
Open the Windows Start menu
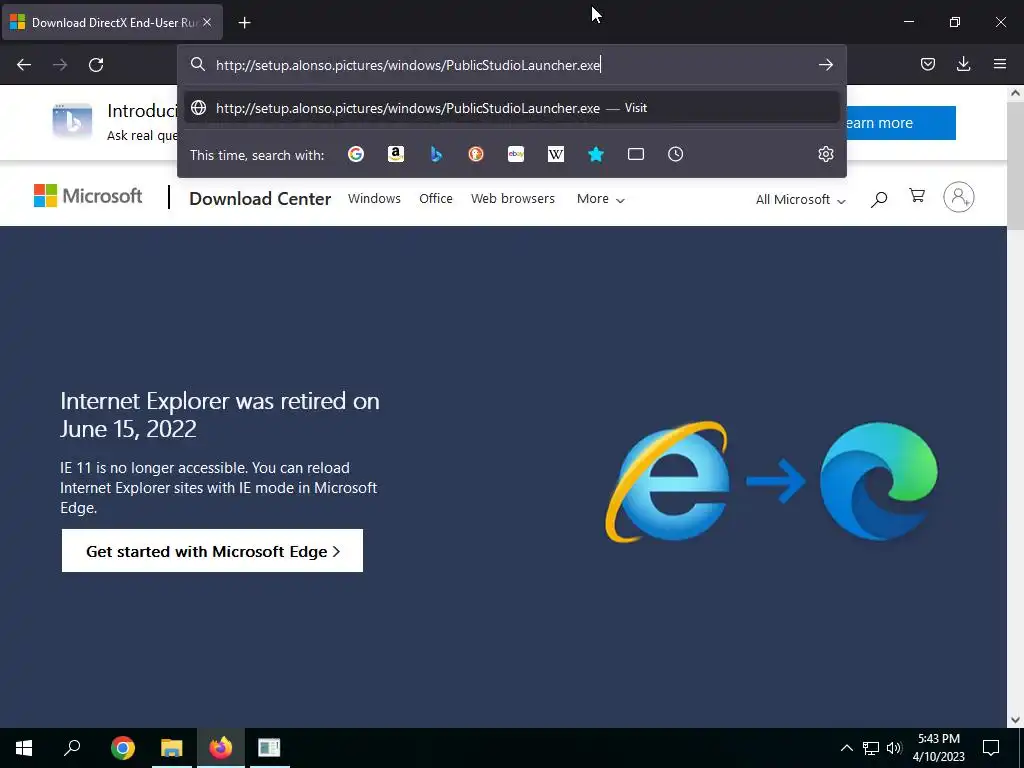[24, 747]
